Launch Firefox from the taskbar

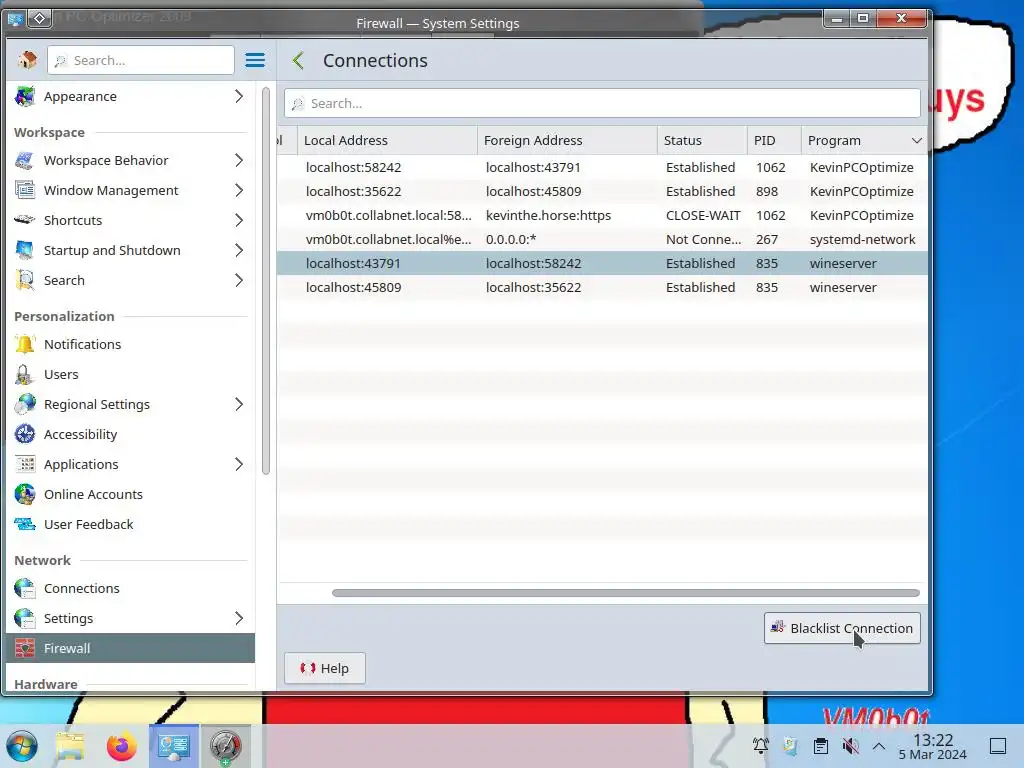121,746
